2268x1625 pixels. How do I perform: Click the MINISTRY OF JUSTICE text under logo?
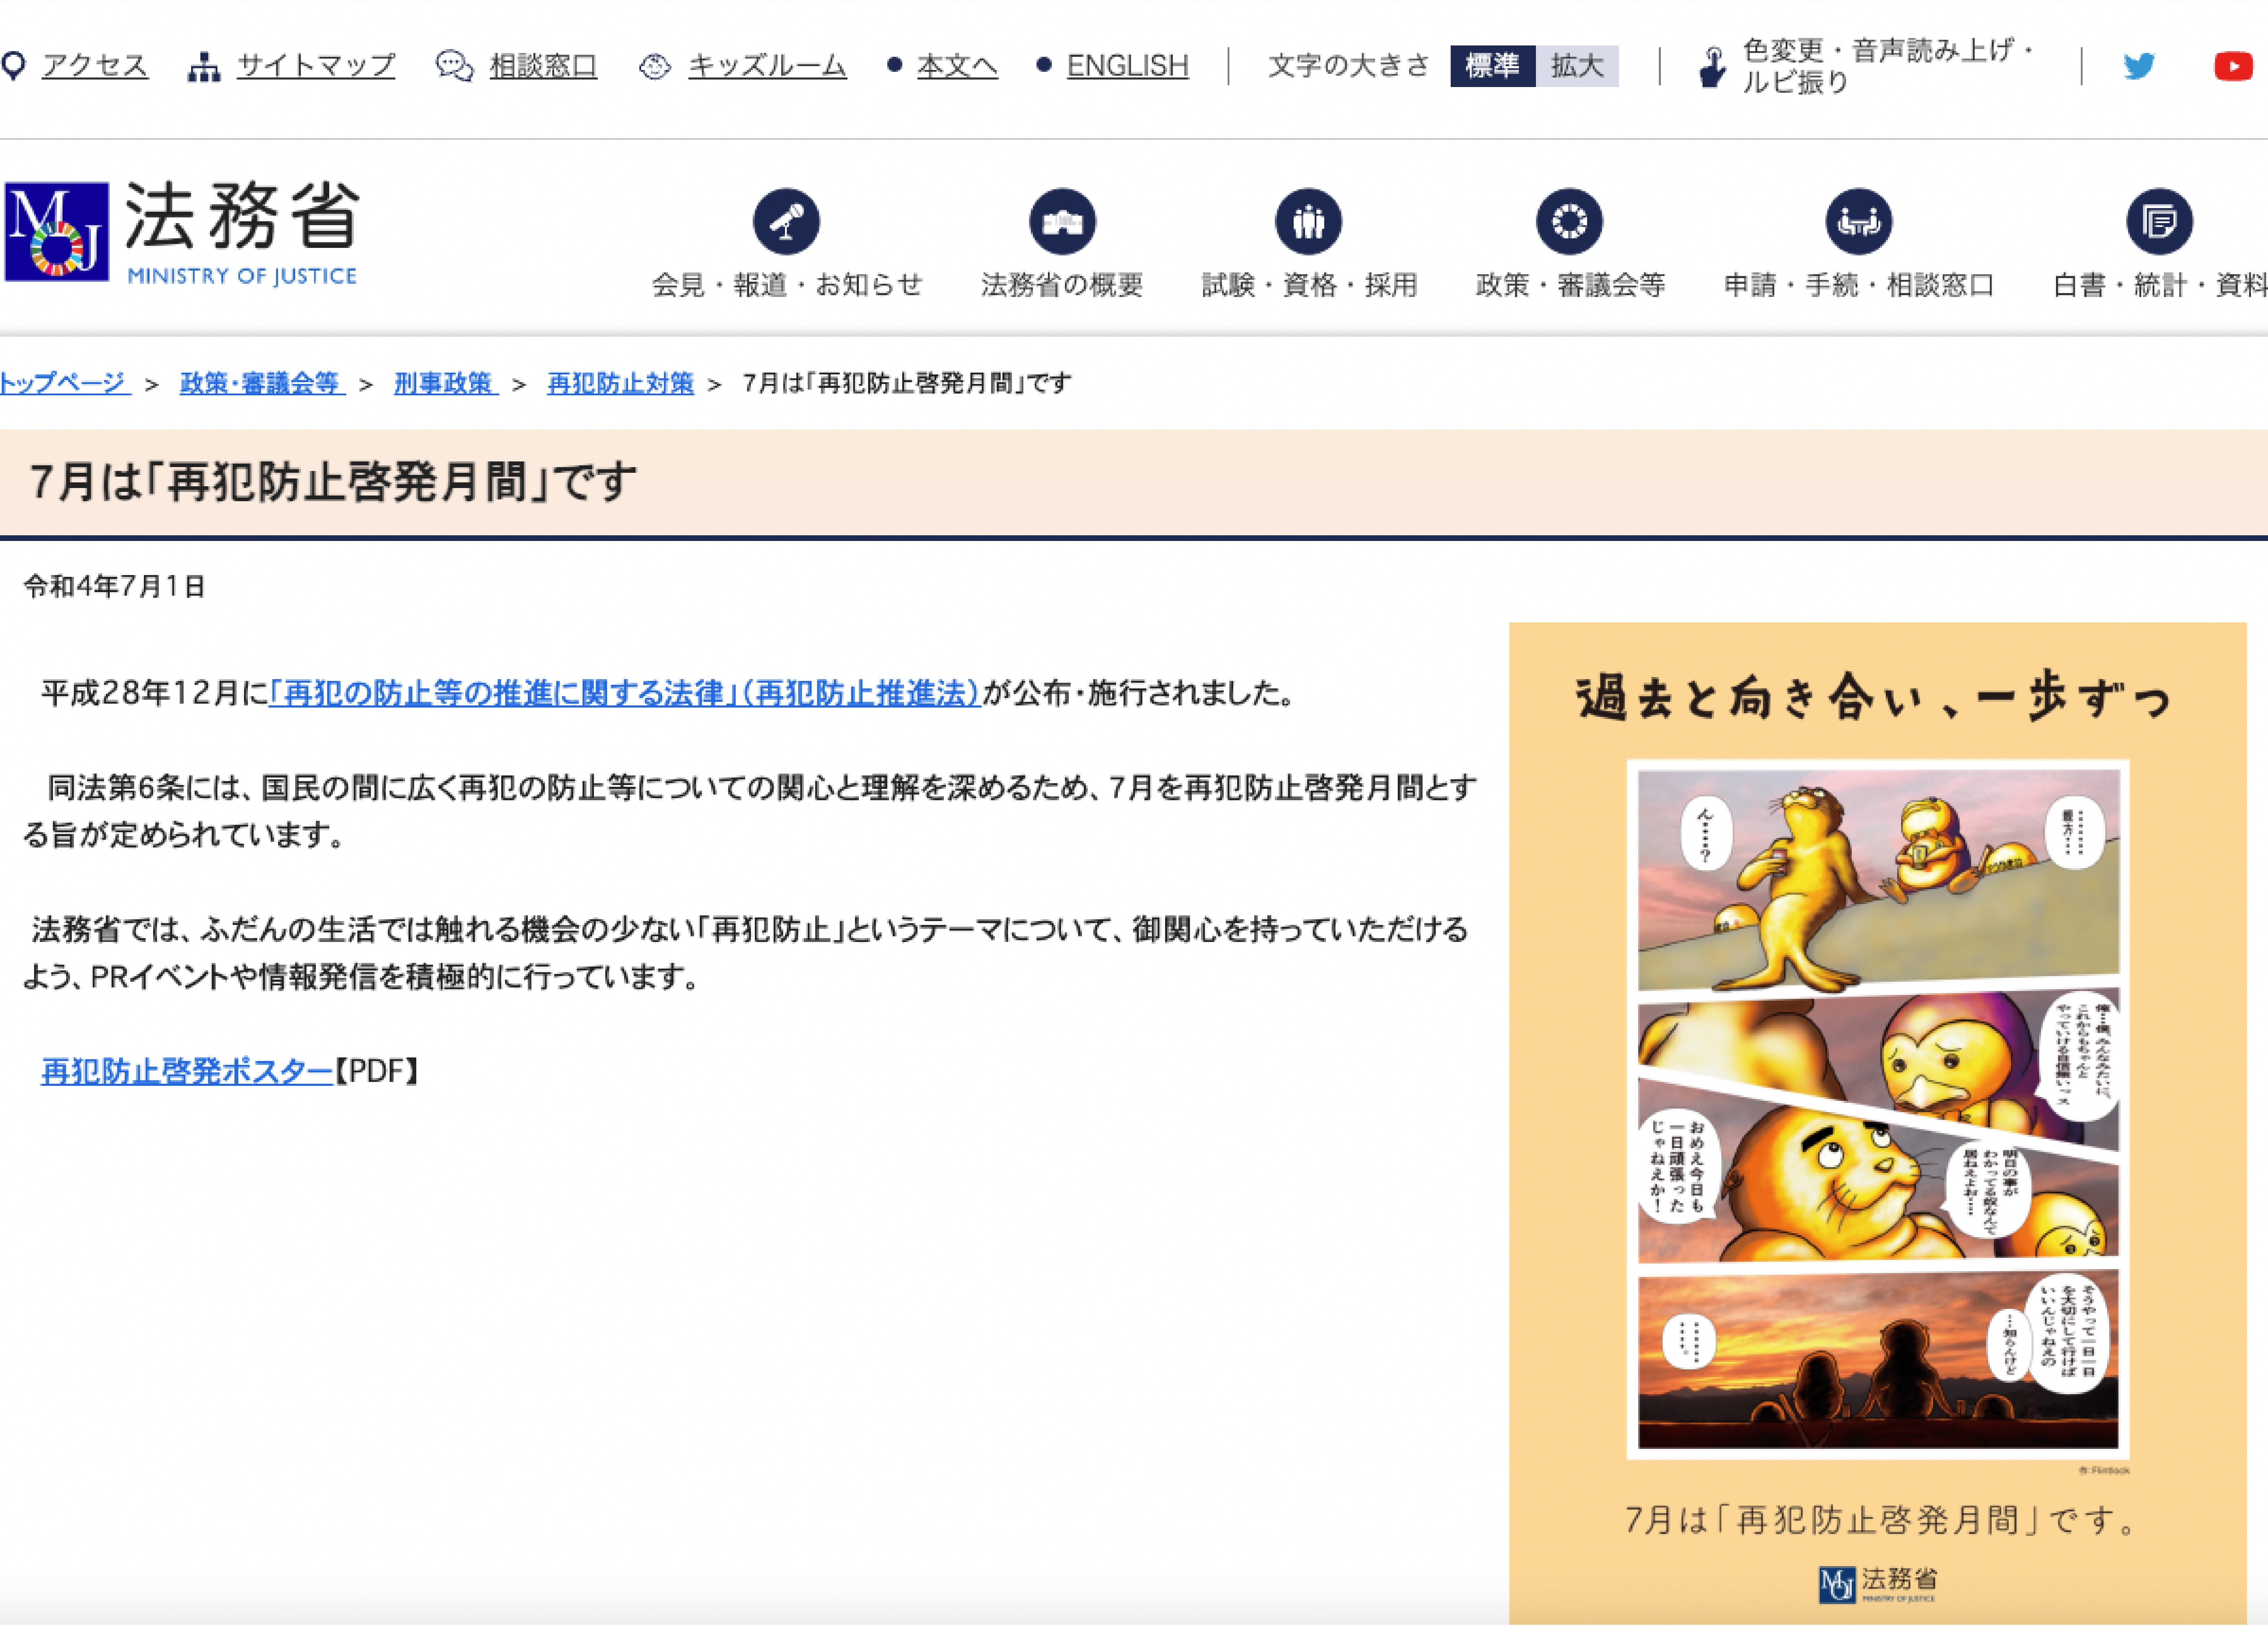pyautogui.click(x=242, y=276)
